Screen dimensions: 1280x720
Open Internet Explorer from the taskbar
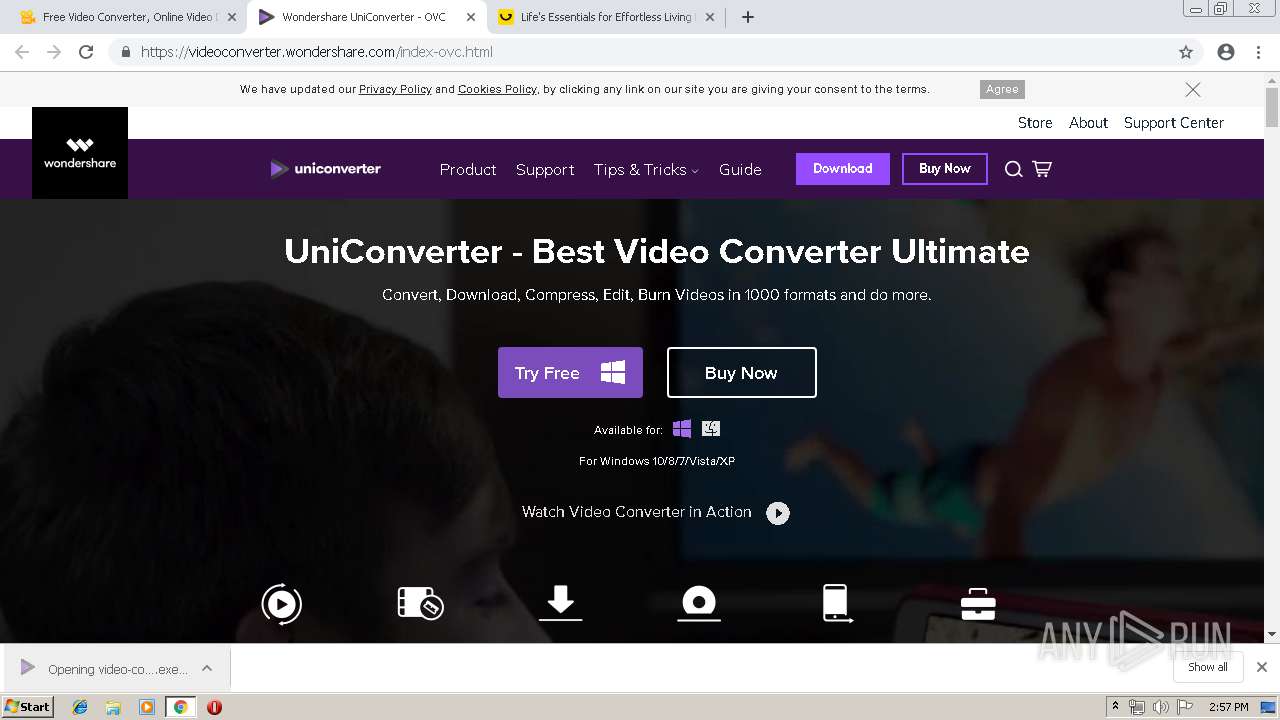pos(80,707)
